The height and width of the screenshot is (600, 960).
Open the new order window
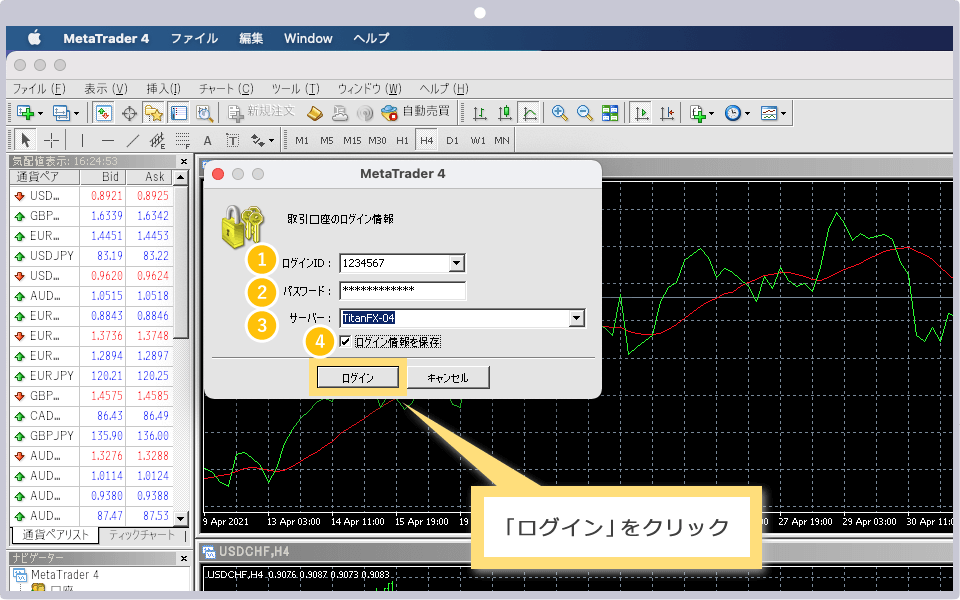(262, 112)
